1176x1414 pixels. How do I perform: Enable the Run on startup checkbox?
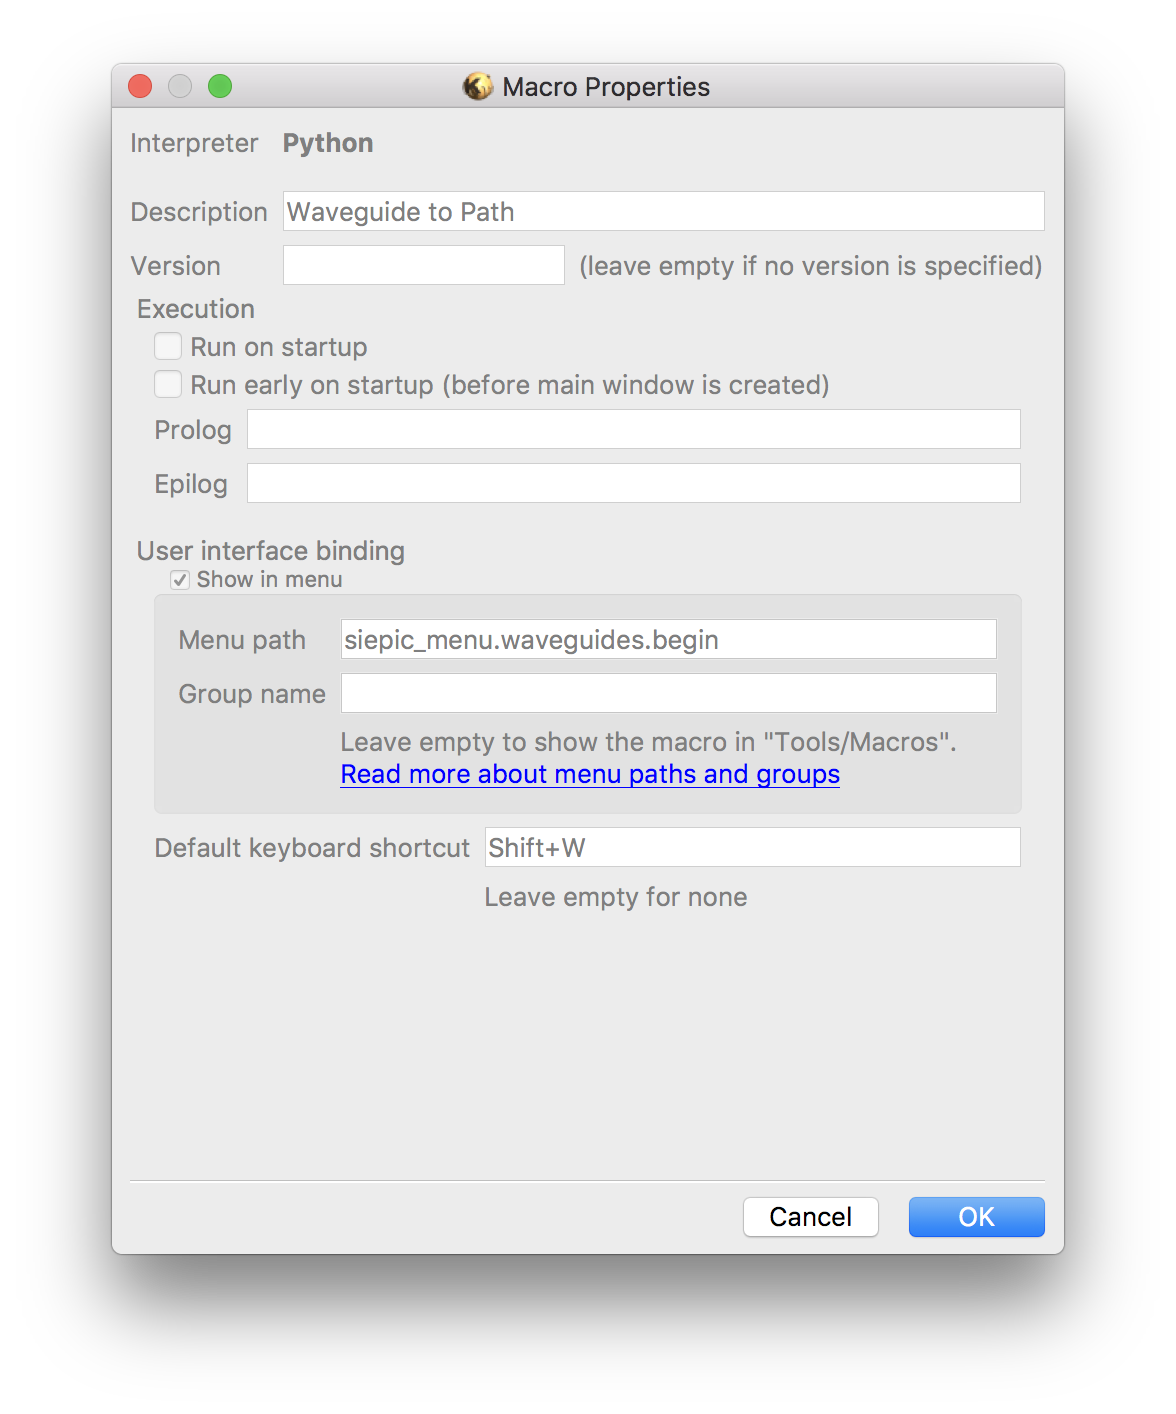pos(168,346)
